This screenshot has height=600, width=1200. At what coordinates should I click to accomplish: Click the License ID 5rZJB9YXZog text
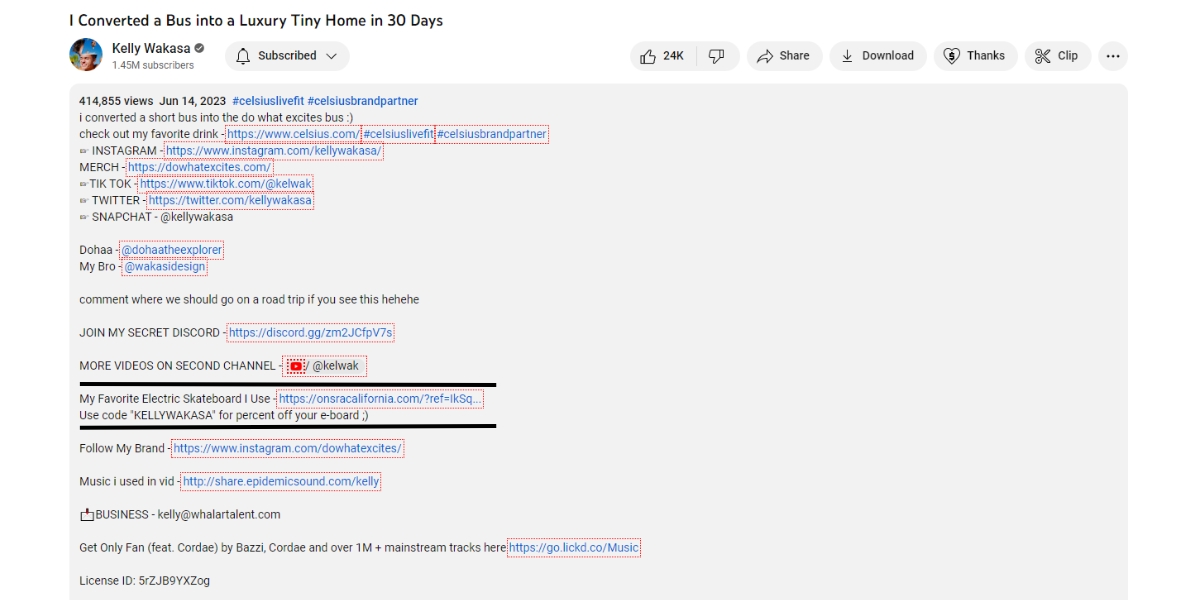pos(144,581)
